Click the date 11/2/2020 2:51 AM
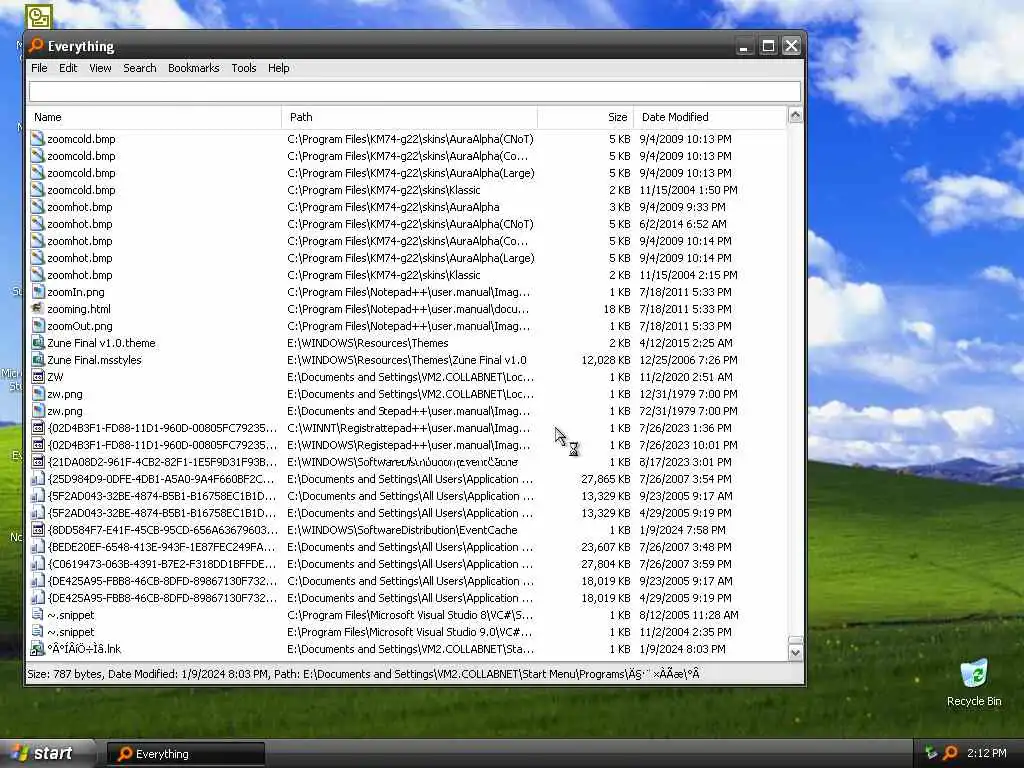 click(x=686, y=377)
